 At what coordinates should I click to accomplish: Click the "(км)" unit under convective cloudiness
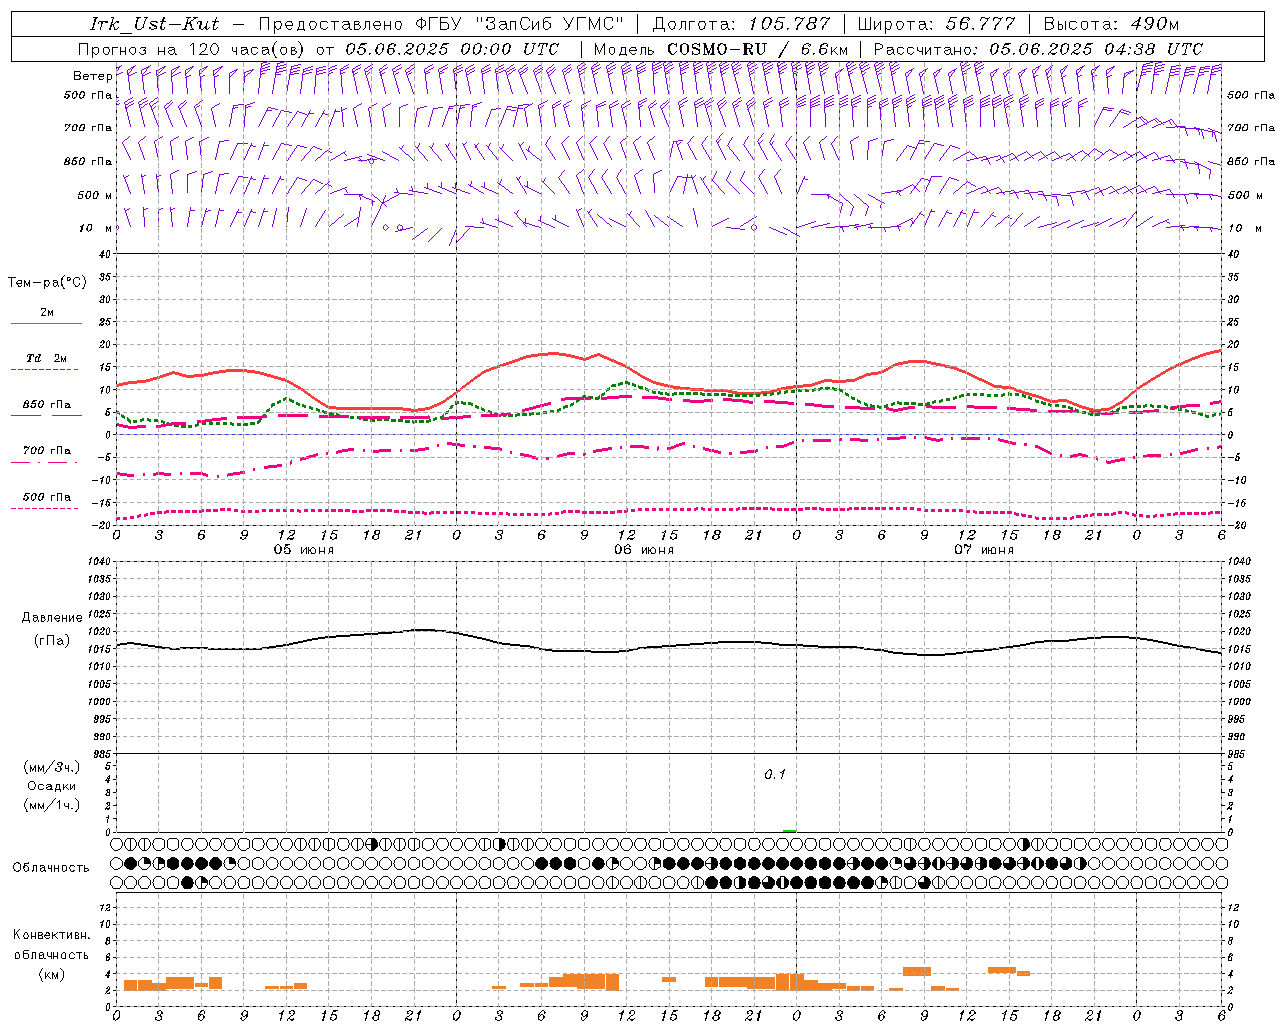[52, 974]
